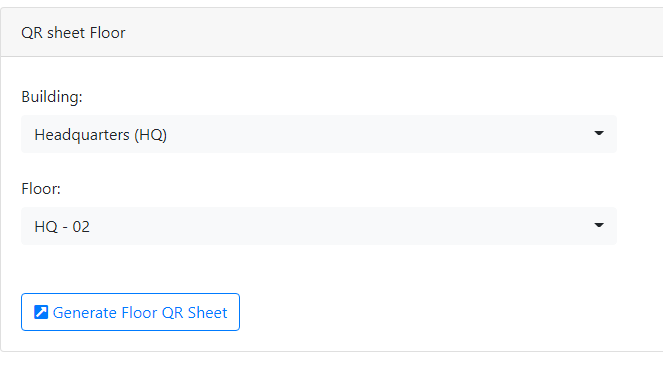The height and width of the screenshot is (385, 663).
Task: Click the Building: field label
Action: coord(52,97)
